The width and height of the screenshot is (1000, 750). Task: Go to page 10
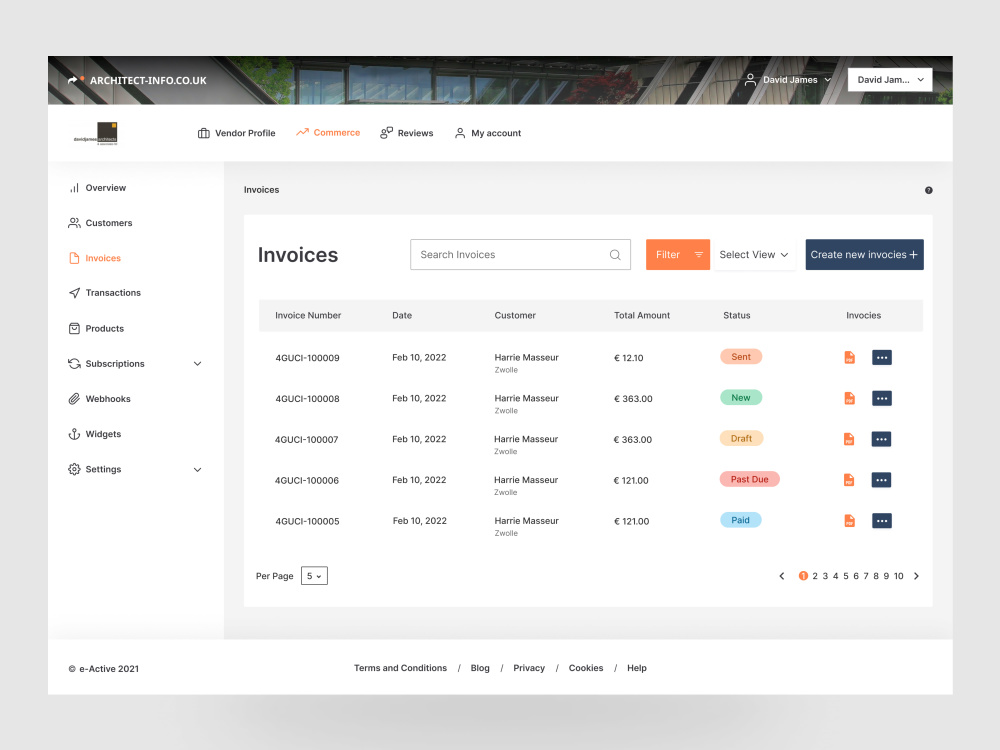tap(898, 576)
